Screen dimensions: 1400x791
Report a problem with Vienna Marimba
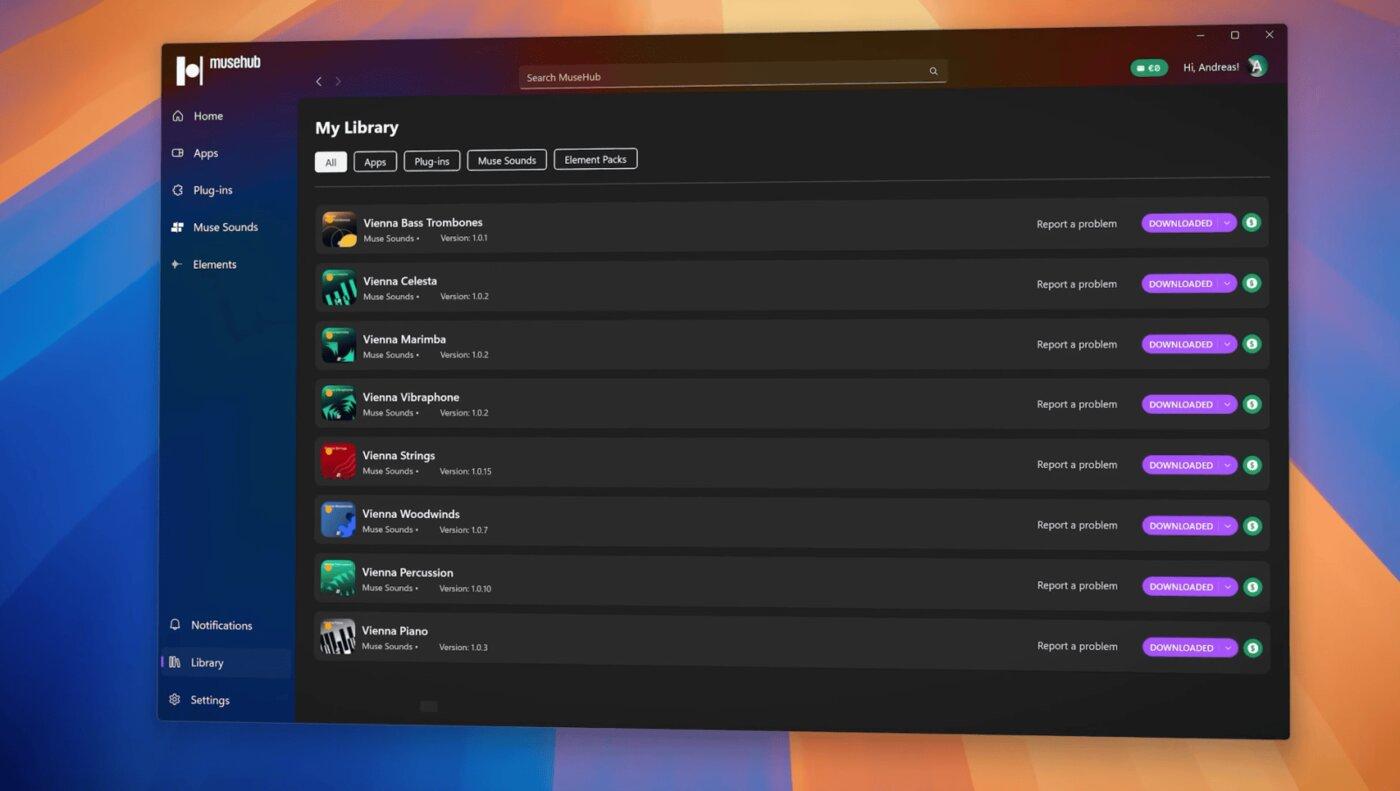pos(1076,344)
